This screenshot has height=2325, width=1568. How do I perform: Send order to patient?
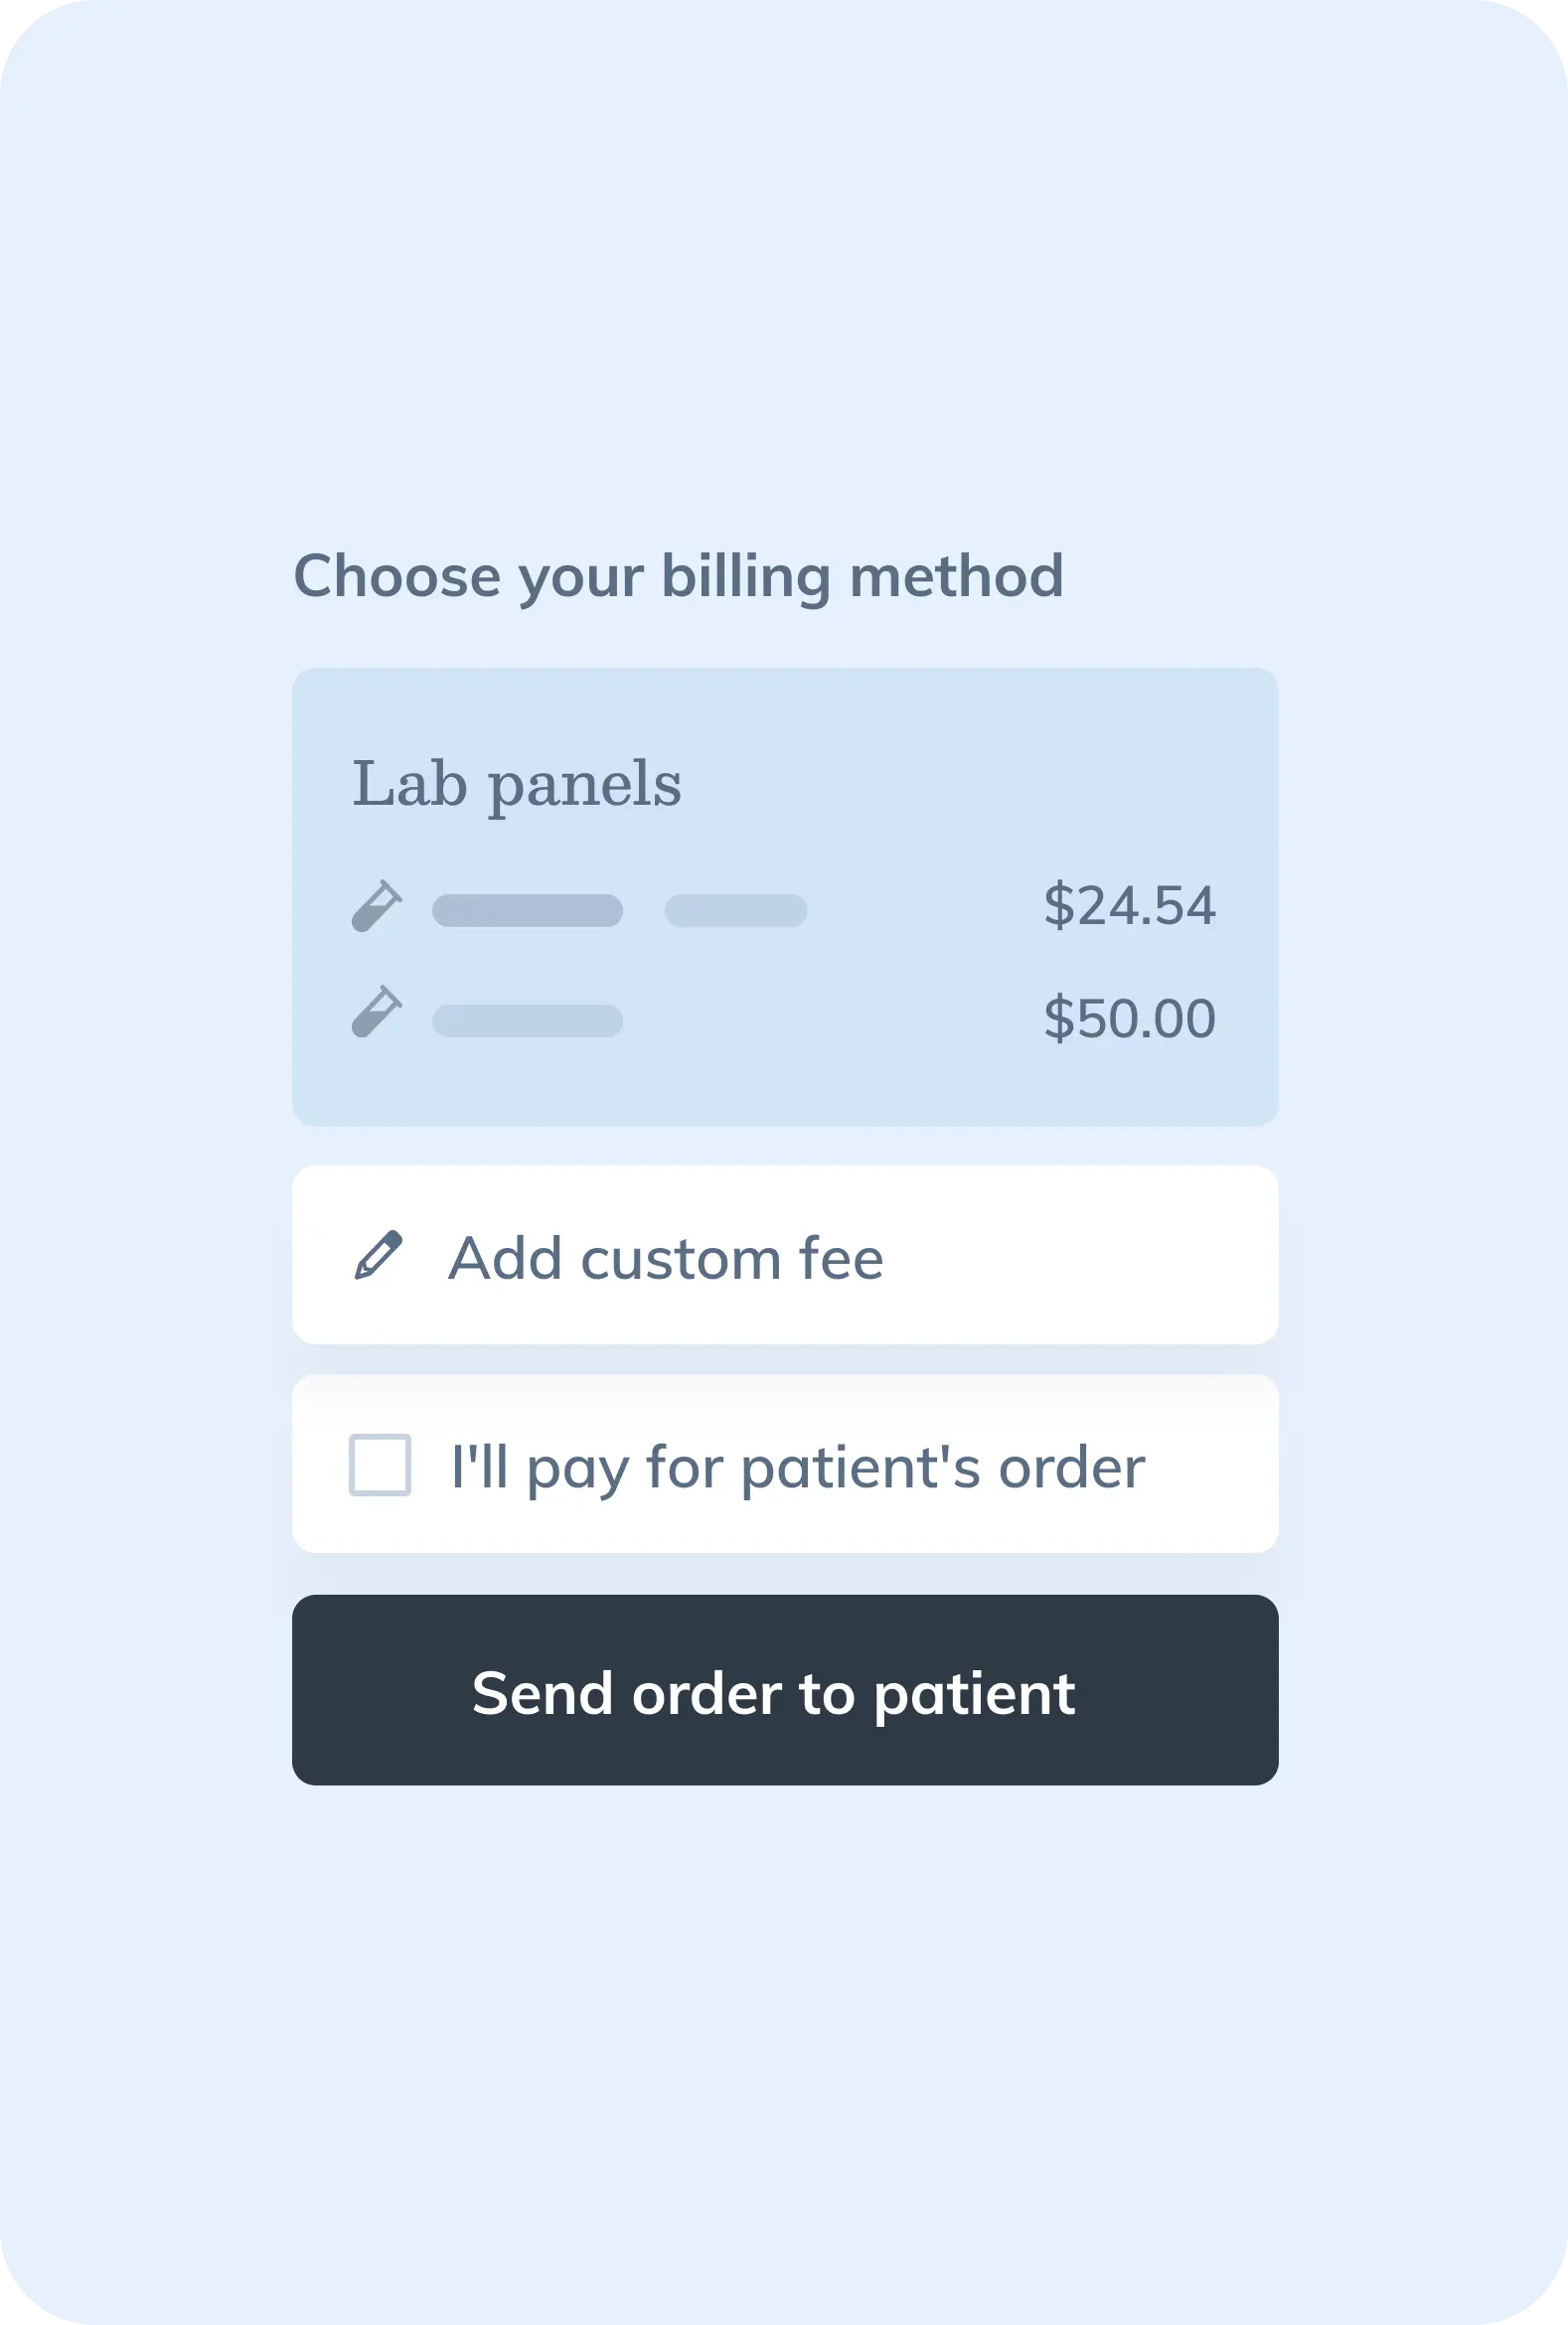[x=785, y=1690]
